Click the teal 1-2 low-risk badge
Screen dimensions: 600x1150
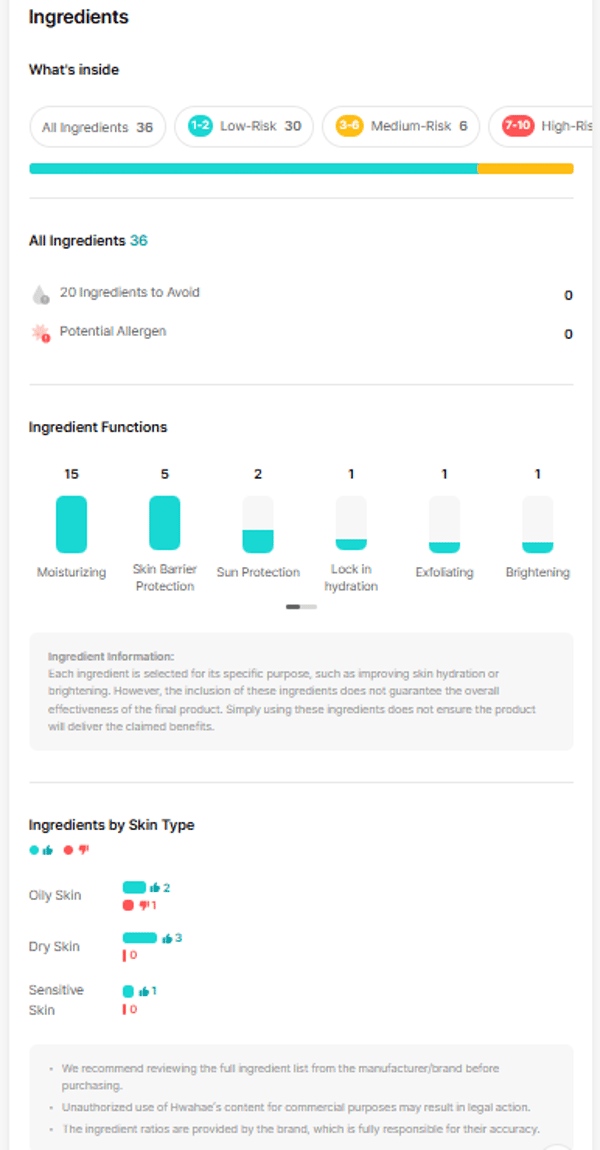pyautogui.click(x=199, y=127)
